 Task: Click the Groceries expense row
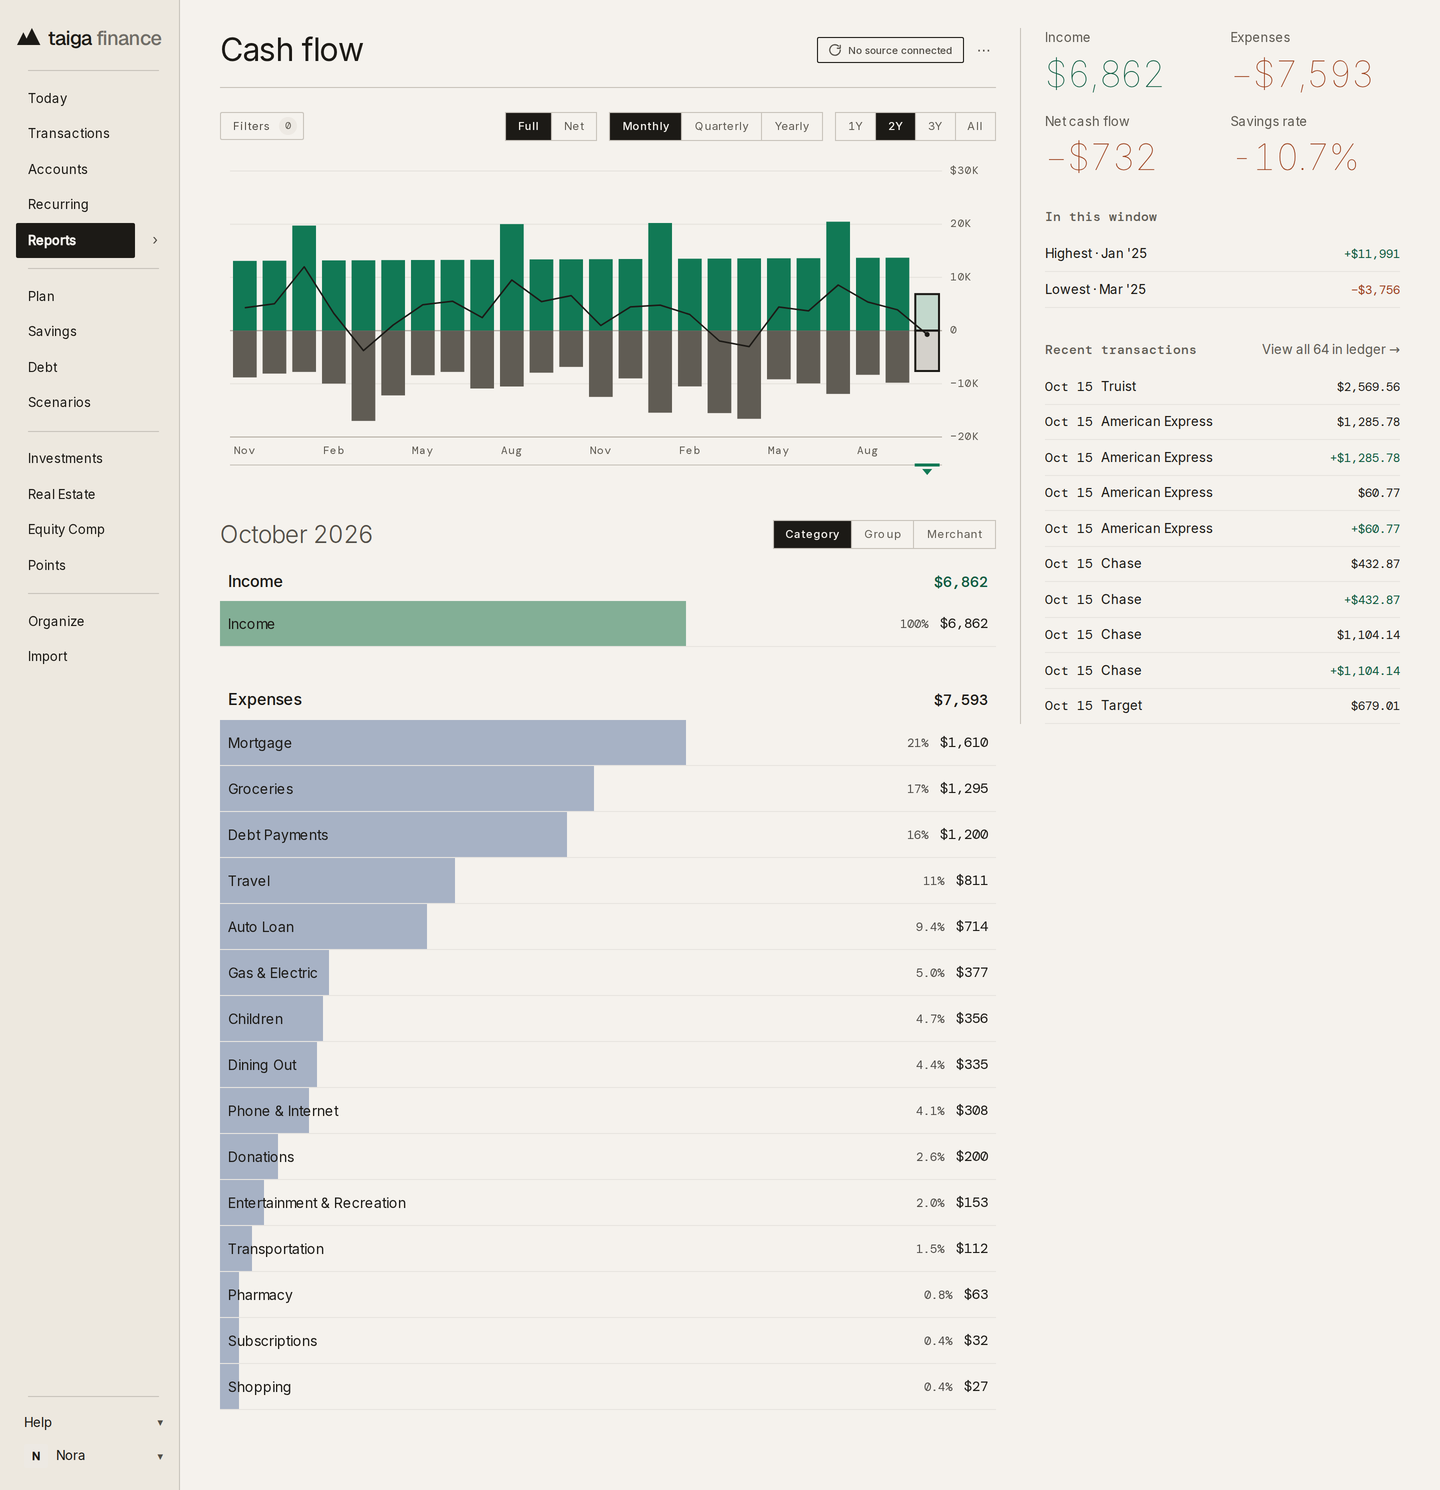pos(608,789)
